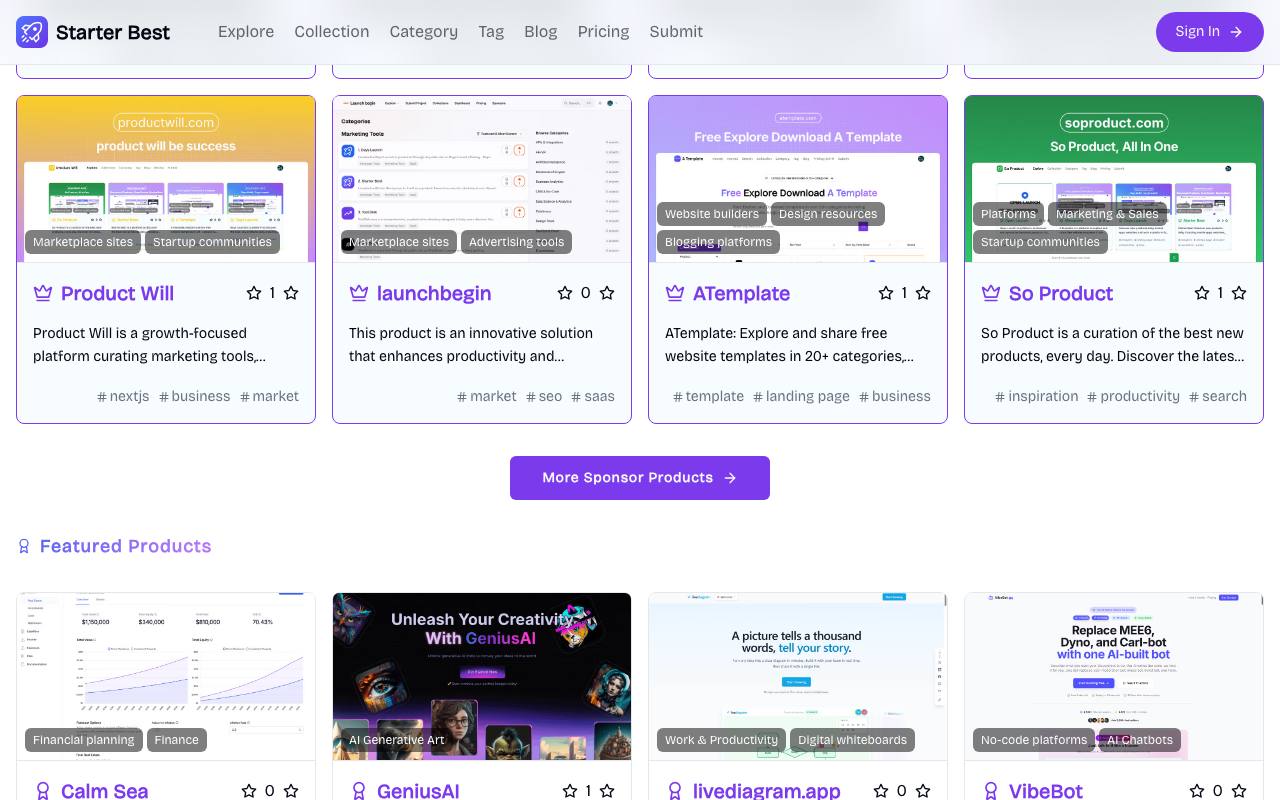Screen dimensions: 1280x800
Task: Click the award icon beside VibeBot
Action: (991, 791)
